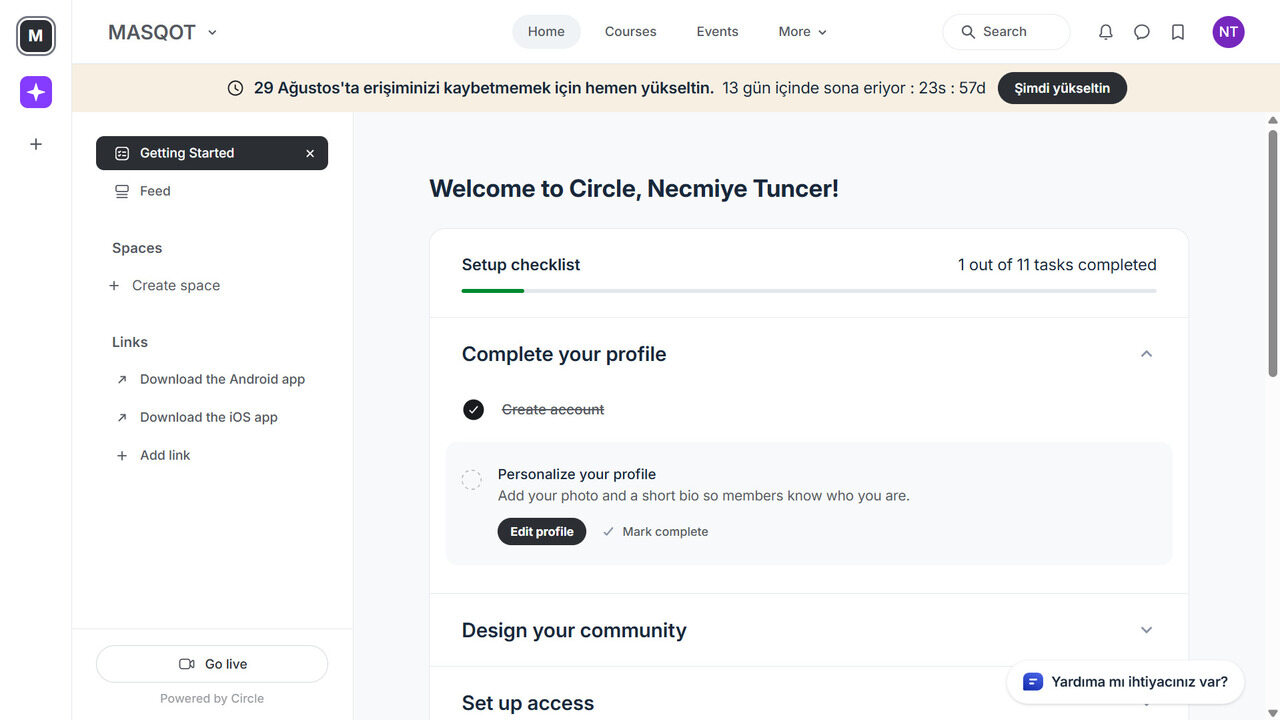
Task: Switch to the Courses tab
Action: [630, 32]
